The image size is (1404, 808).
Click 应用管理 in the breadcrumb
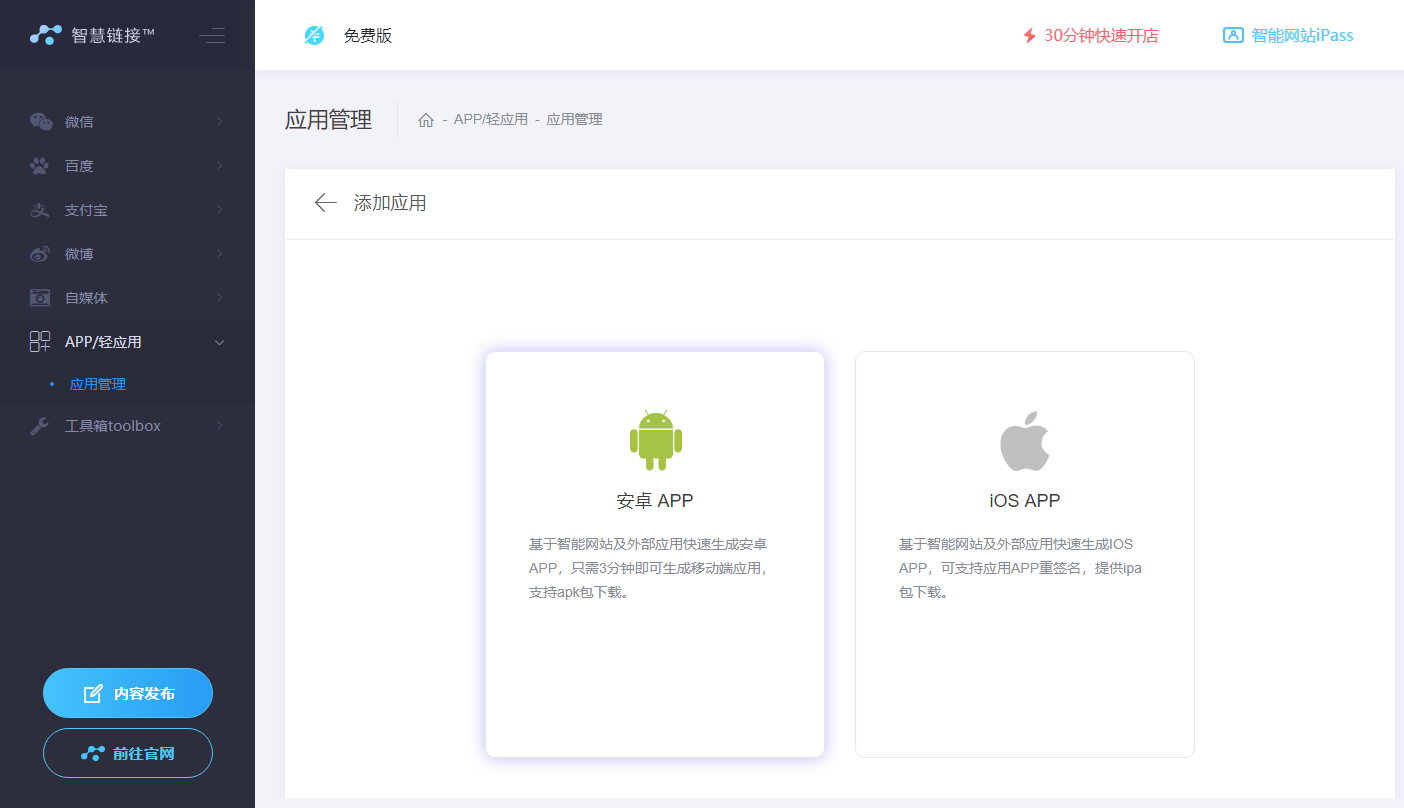pos(574,120)
